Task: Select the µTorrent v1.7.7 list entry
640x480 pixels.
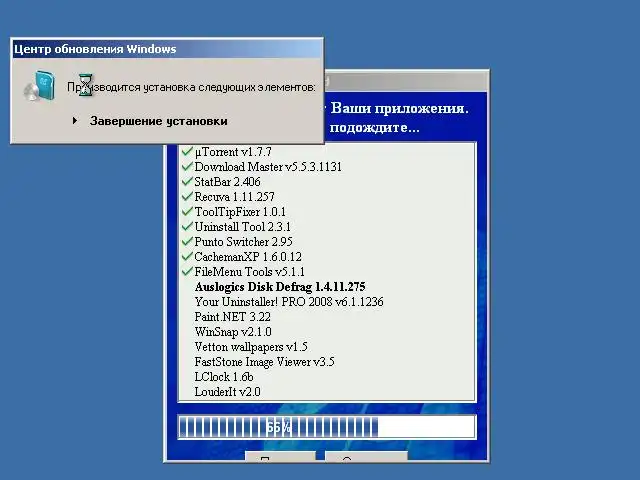Action: point(233,152)
